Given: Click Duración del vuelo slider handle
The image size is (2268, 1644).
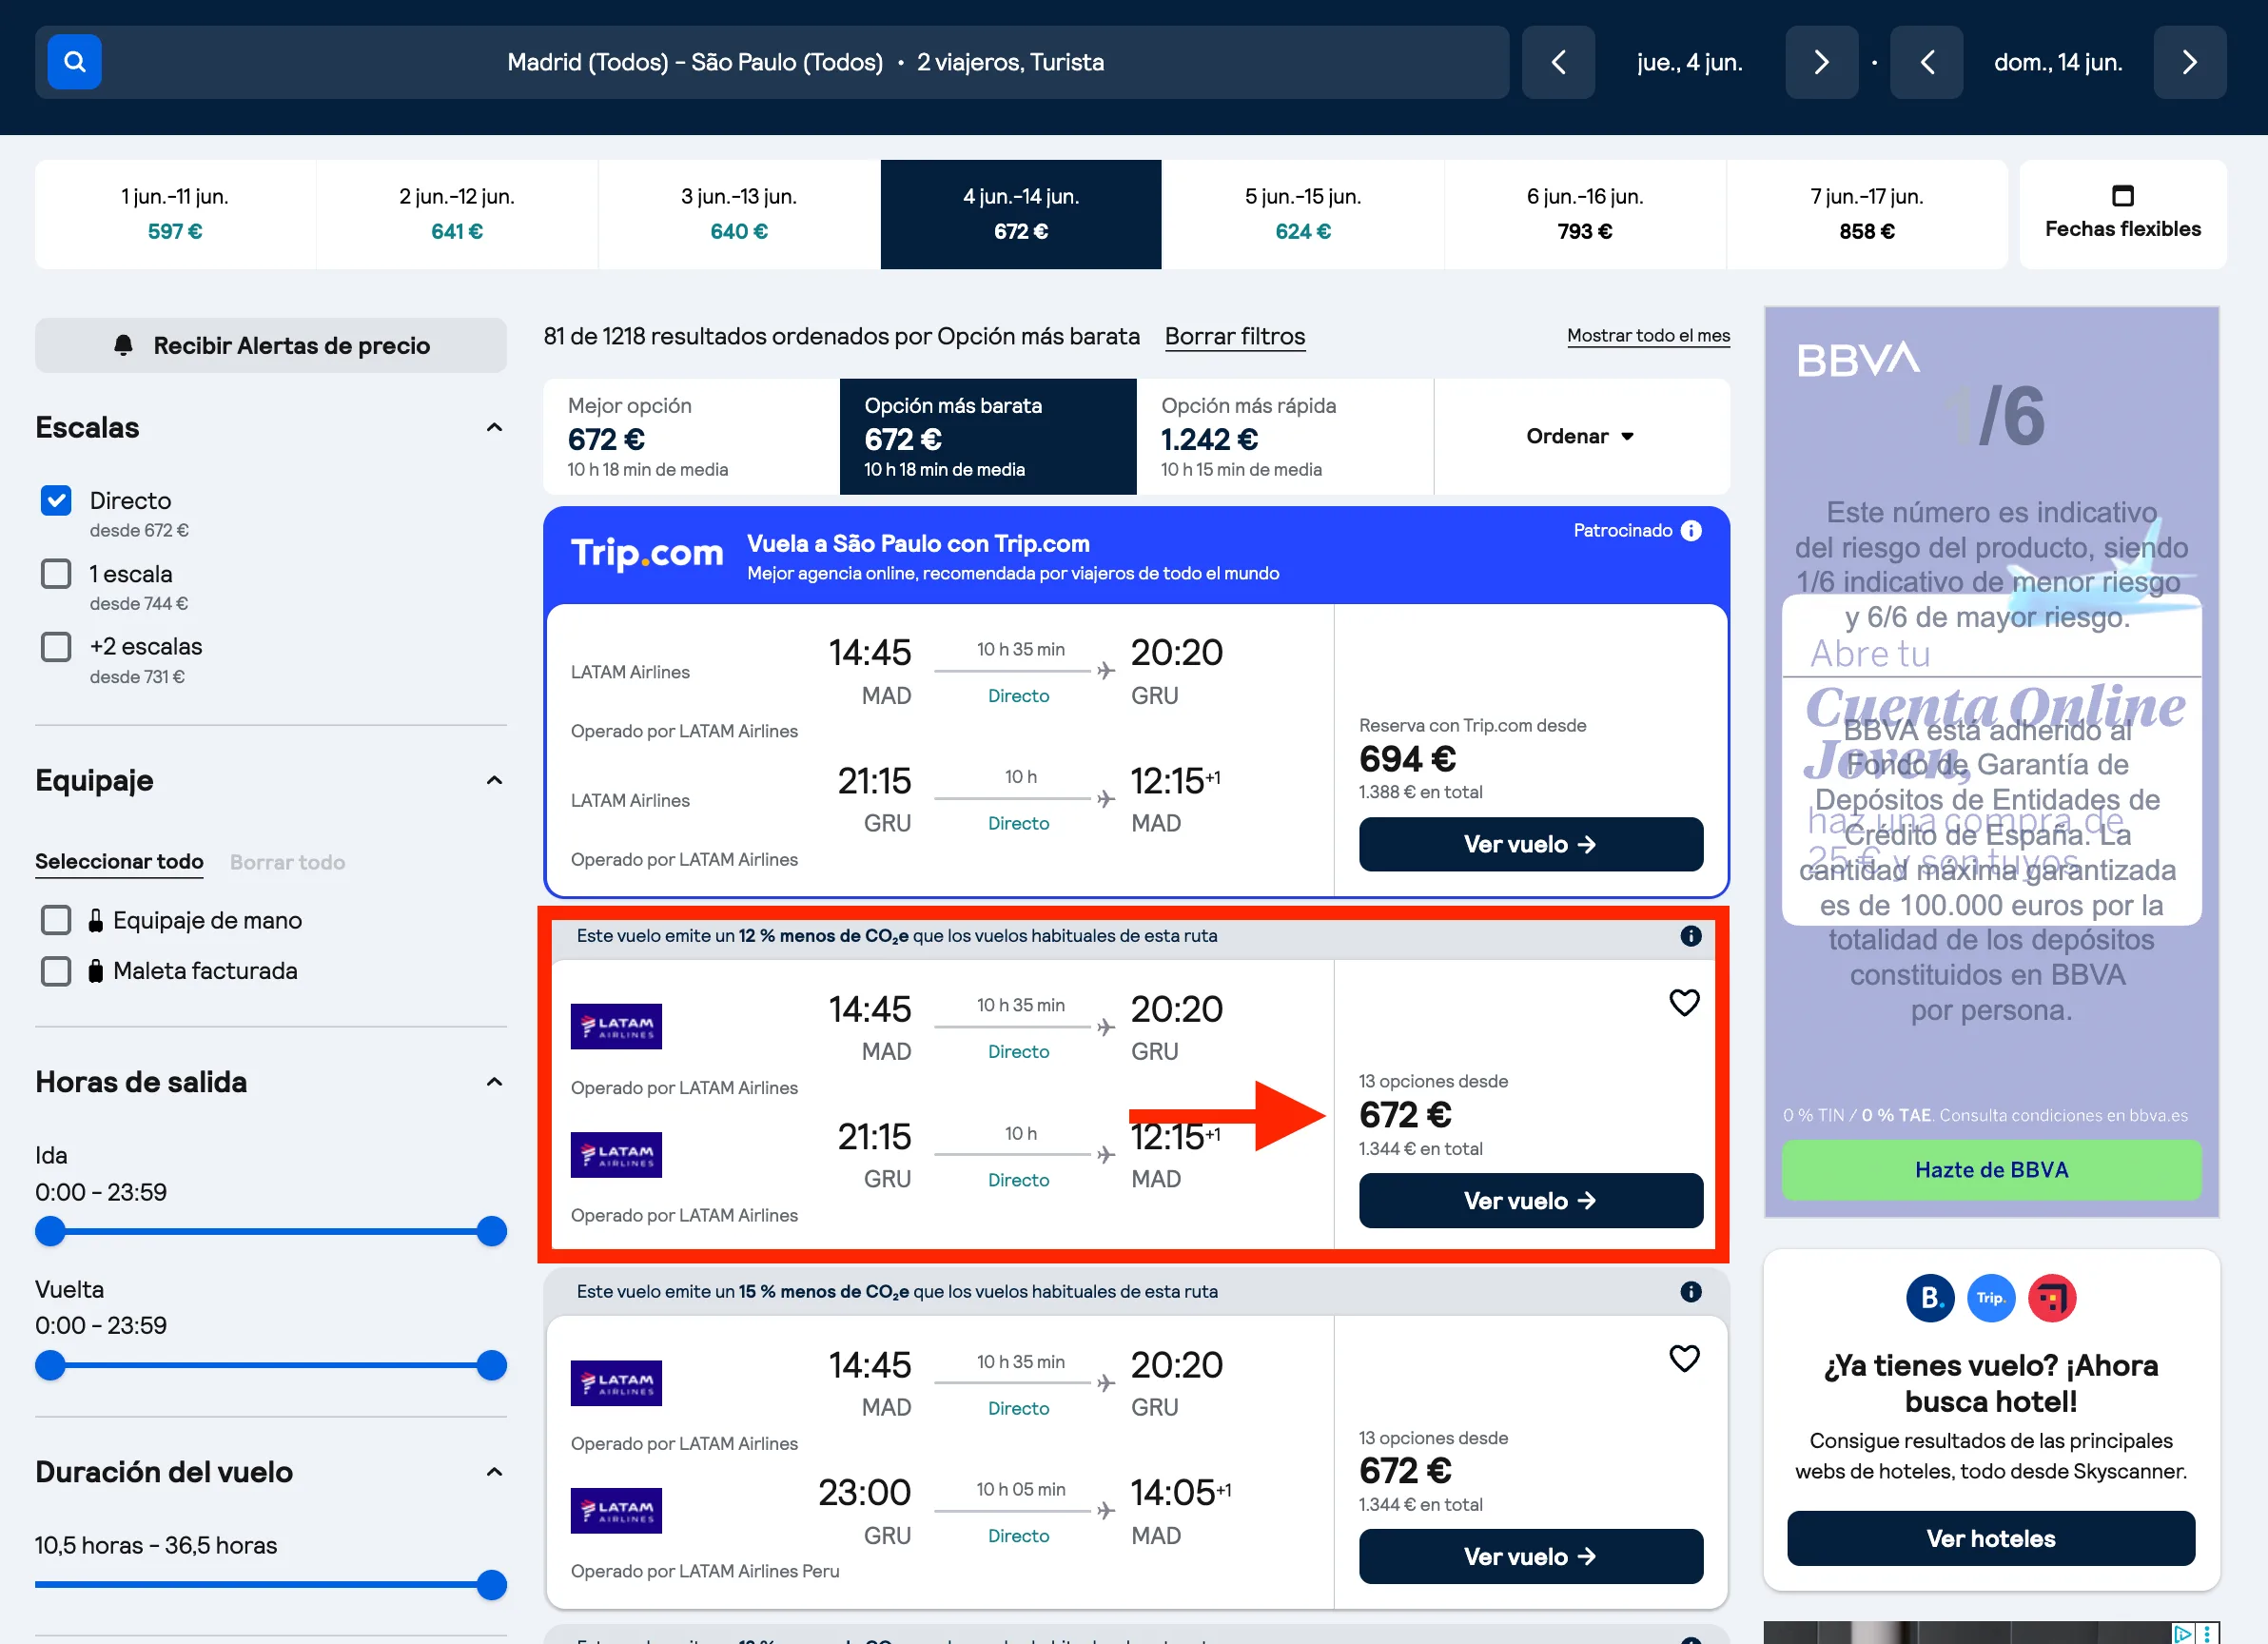Looking at the screenshot, I should [491, 1585].
